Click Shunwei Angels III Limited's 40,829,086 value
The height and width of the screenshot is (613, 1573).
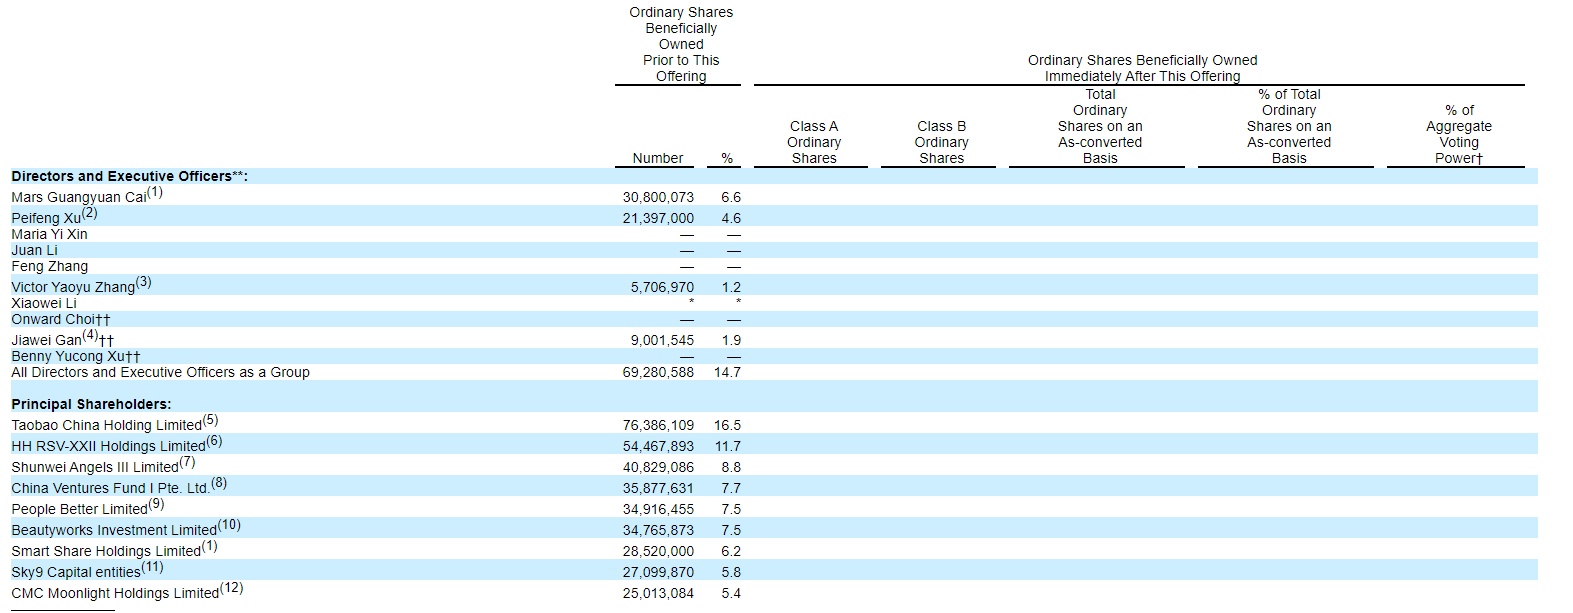point(657,467)
